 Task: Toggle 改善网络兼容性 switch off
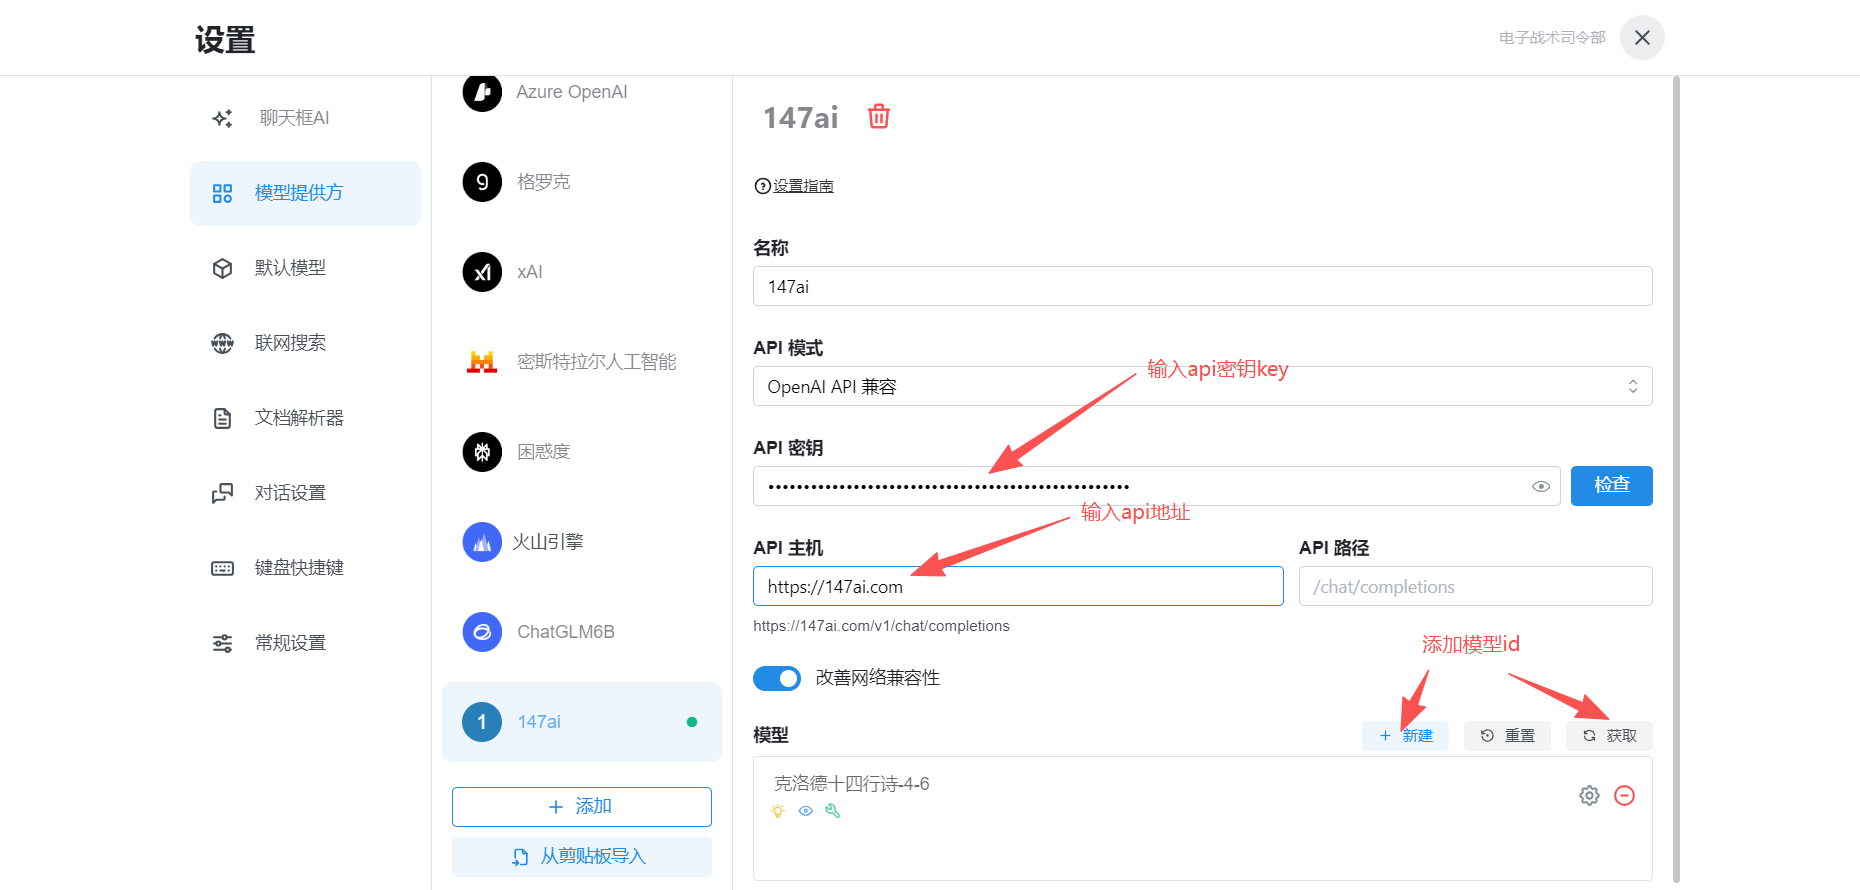click(777, 678)
